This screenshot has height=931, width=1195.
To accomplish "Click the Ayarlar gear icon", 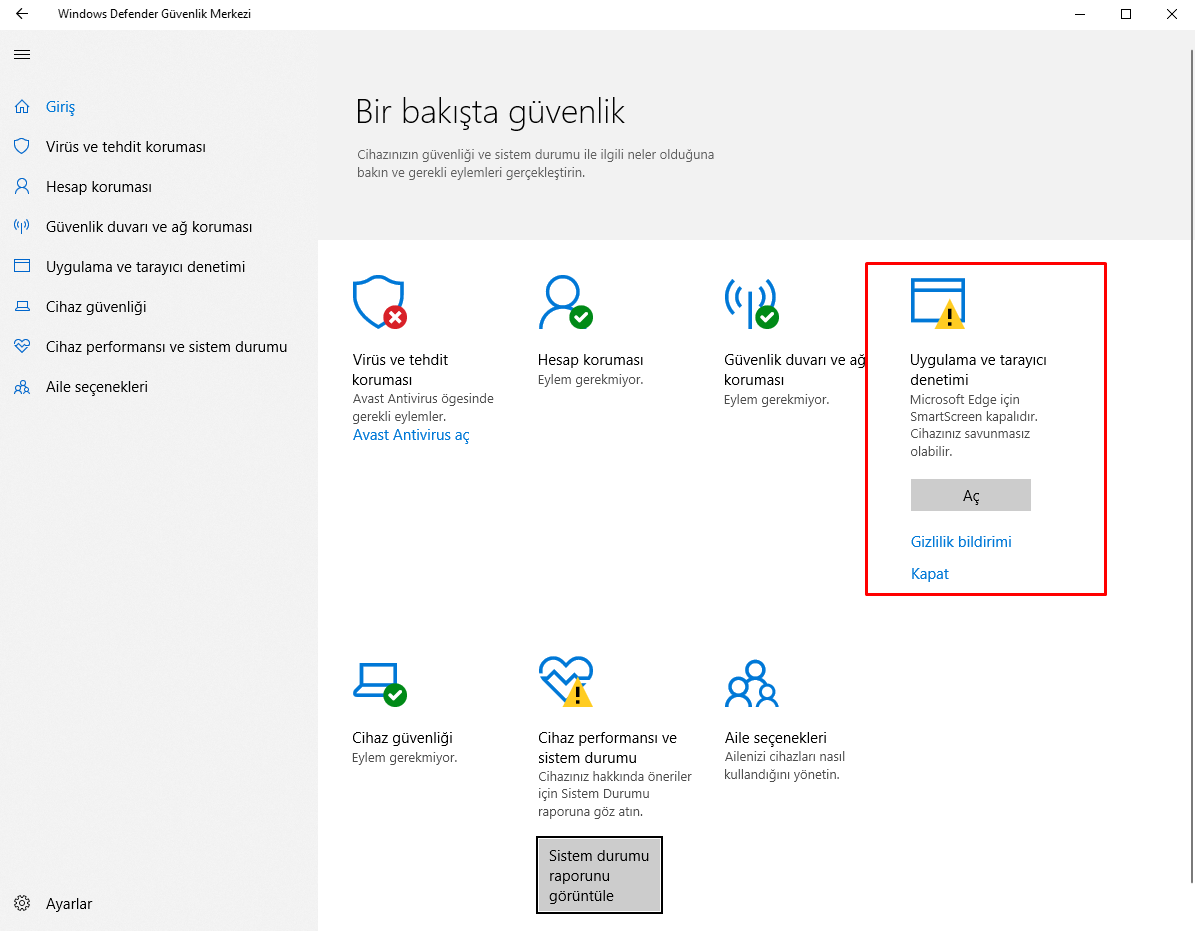I will (x=22, y=904).
